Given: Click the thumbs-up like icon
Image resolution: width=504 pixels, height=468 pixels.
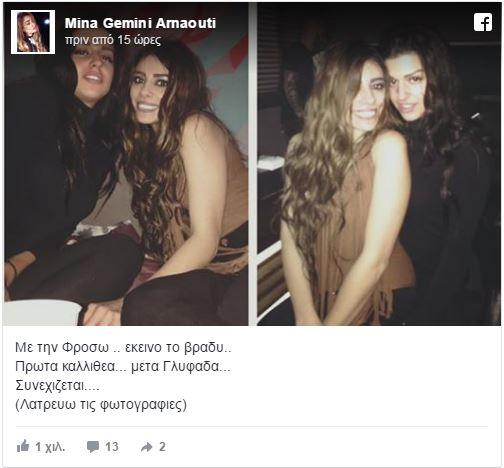Looking at the screenshot, I should click(23, 446).
